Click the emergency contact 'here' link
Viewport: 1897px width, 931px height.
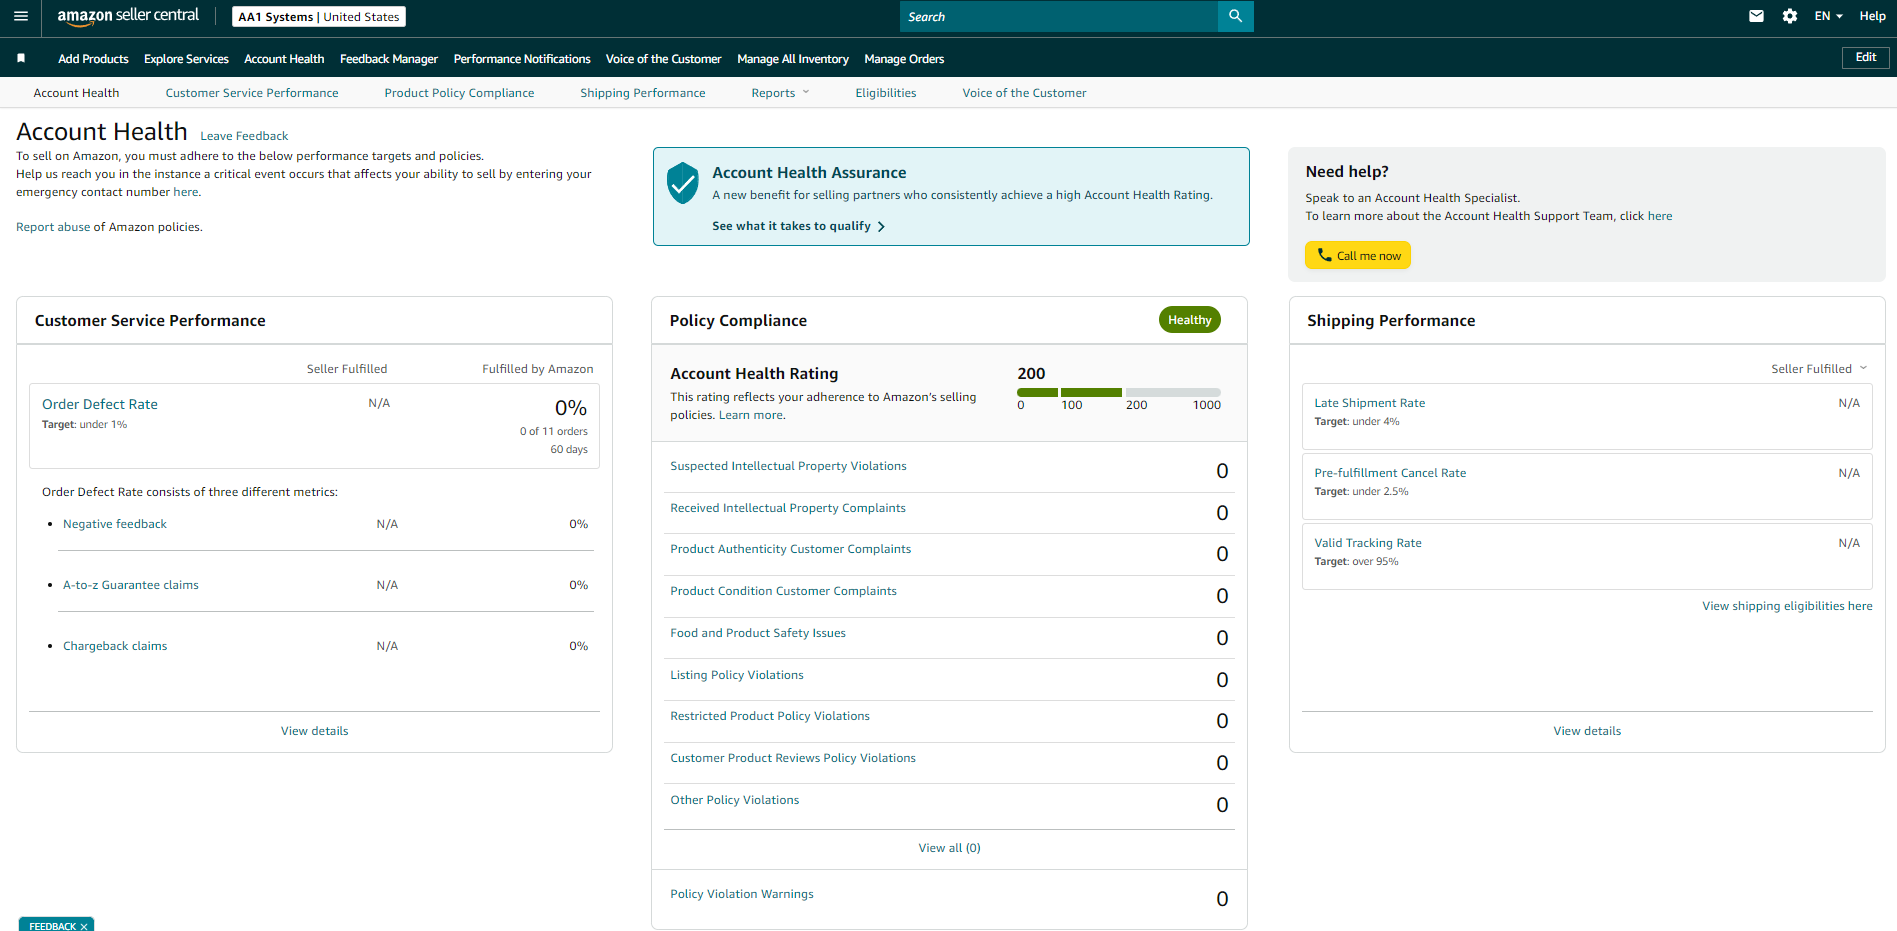186,192
